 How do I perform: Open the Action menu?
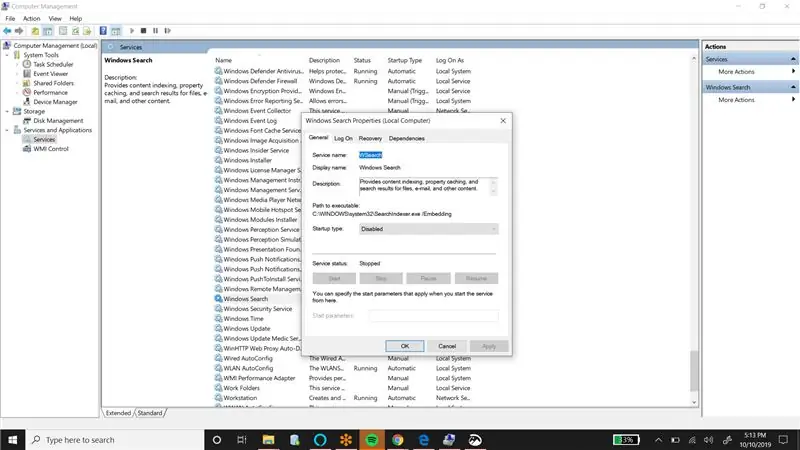click(x=31, y=18)
